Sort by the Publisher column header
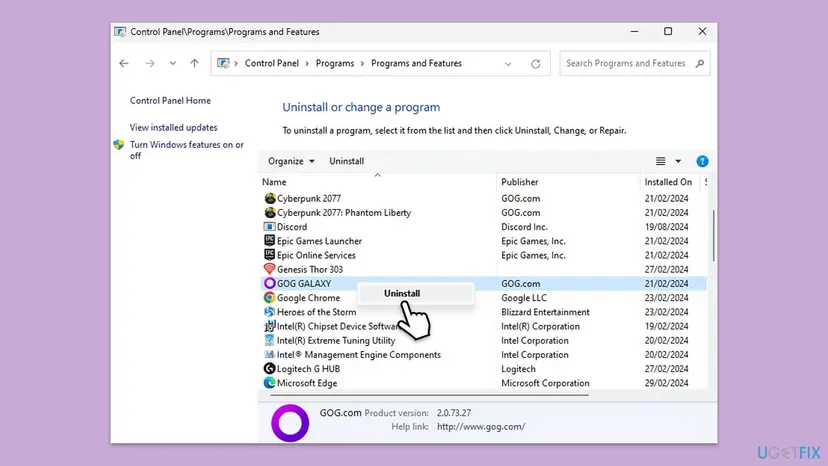This screenshot has height=466, width=828. pos(520,182)
